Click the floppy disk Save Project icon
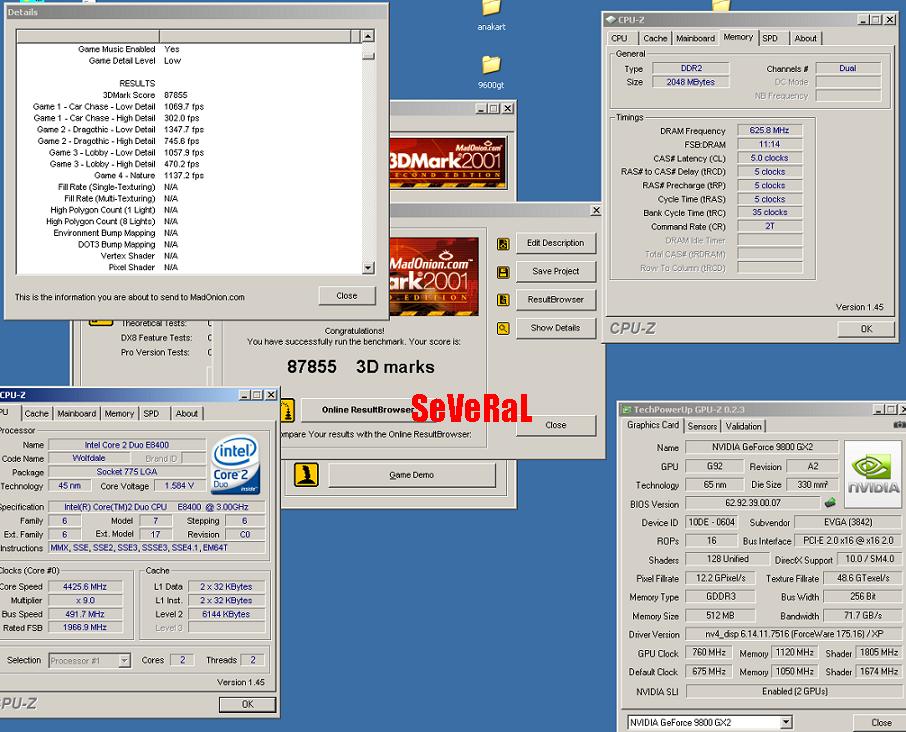 click(x=503, y=272)
